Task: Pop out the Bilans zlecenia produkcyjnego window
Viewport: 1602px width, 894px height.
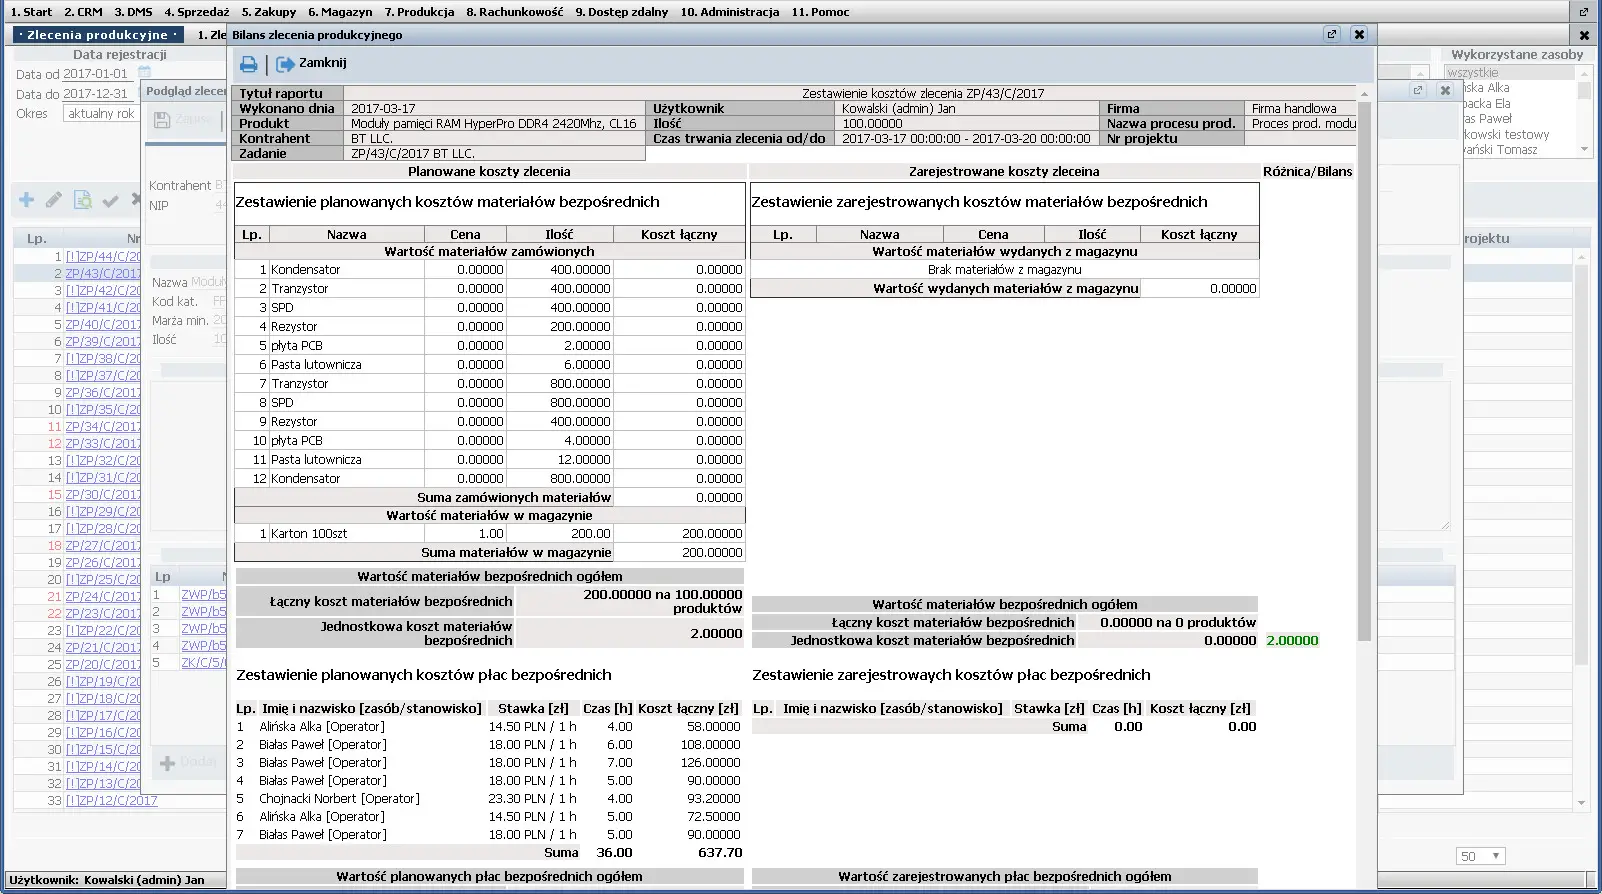Action: [1331, 34]
